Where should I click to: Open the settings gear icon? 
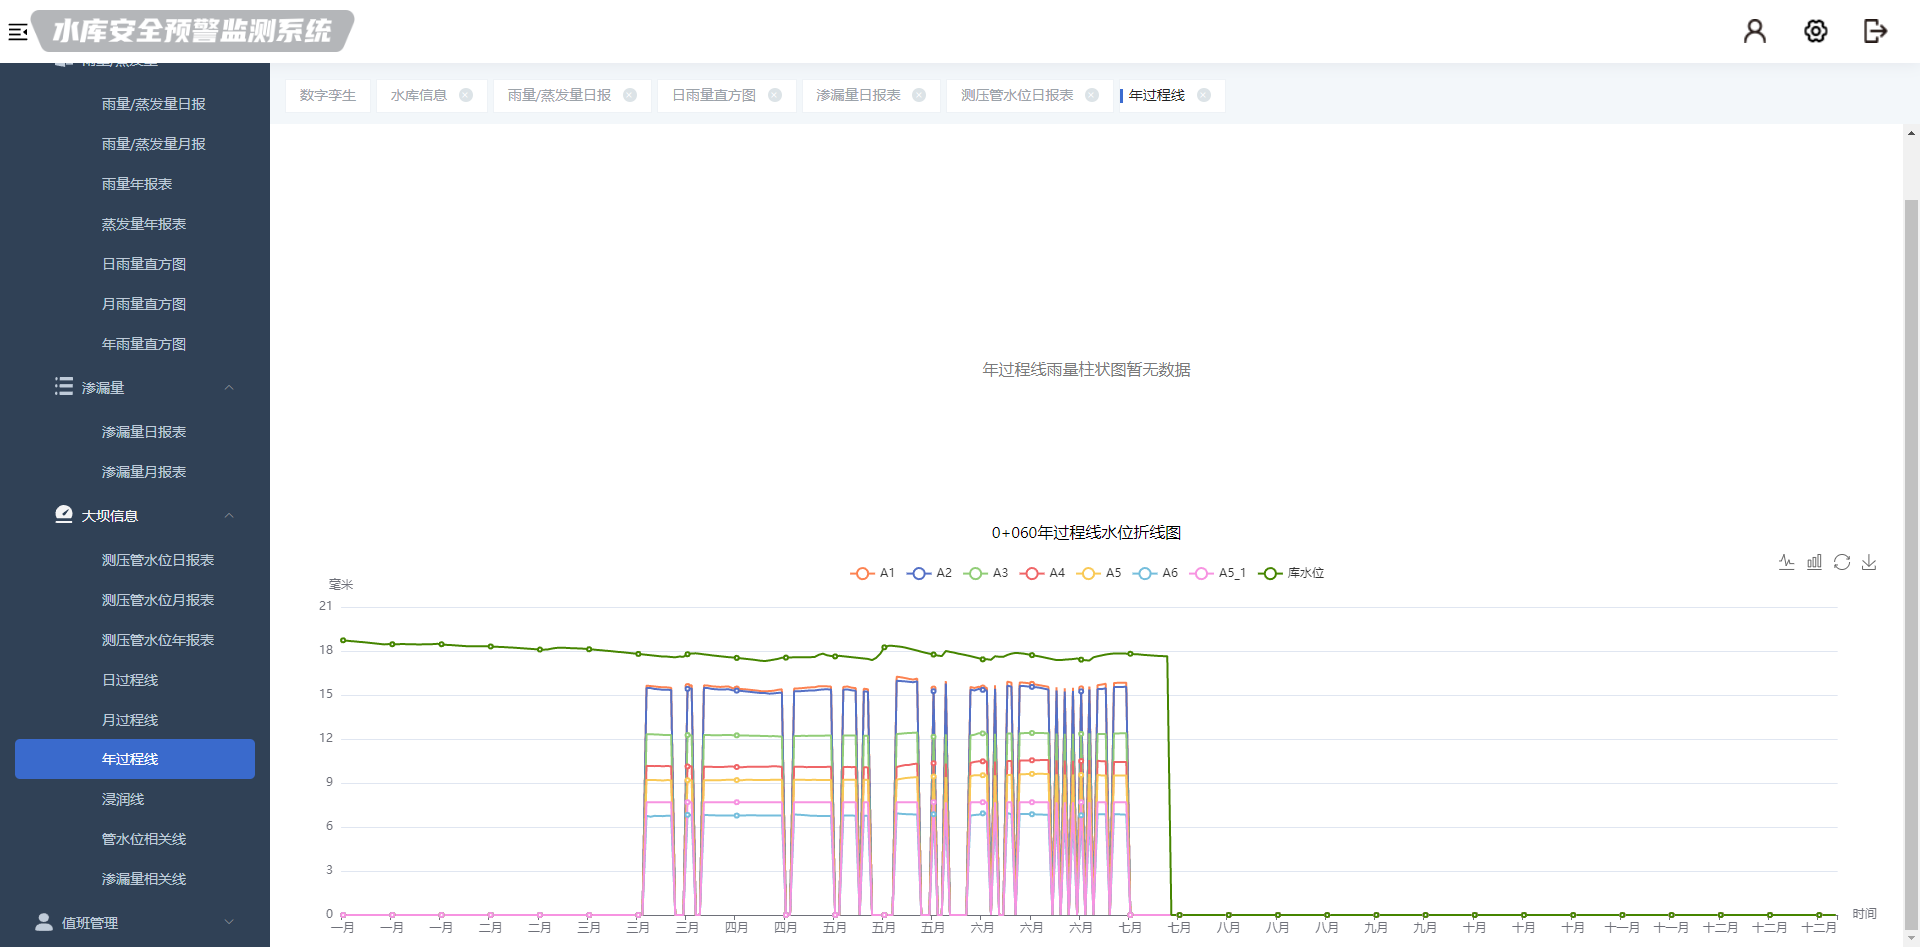pyautogui.click(x=1815, y=31)
